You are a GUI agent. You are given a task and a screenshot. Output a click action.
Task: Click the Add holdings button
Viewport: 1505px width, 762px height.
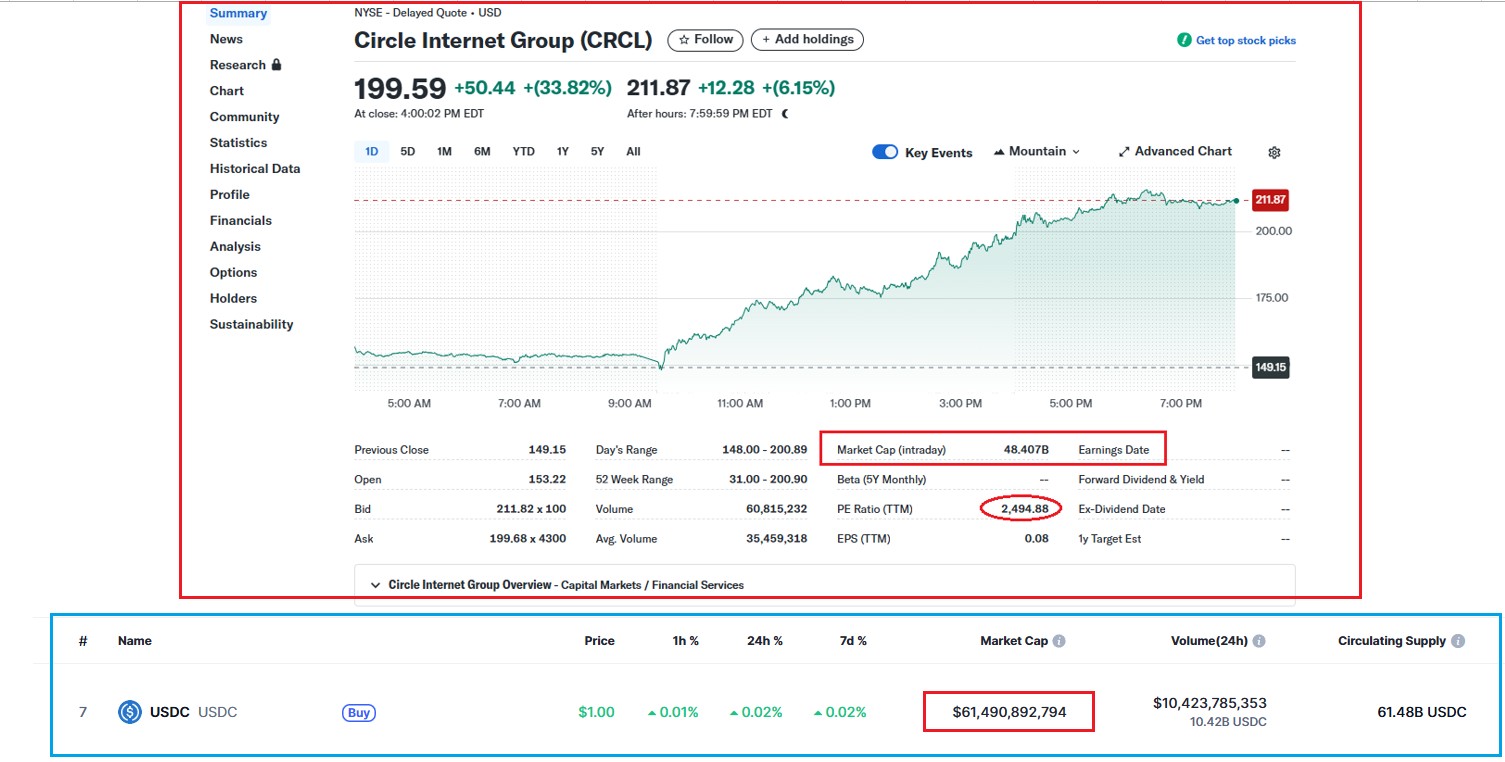807,40
